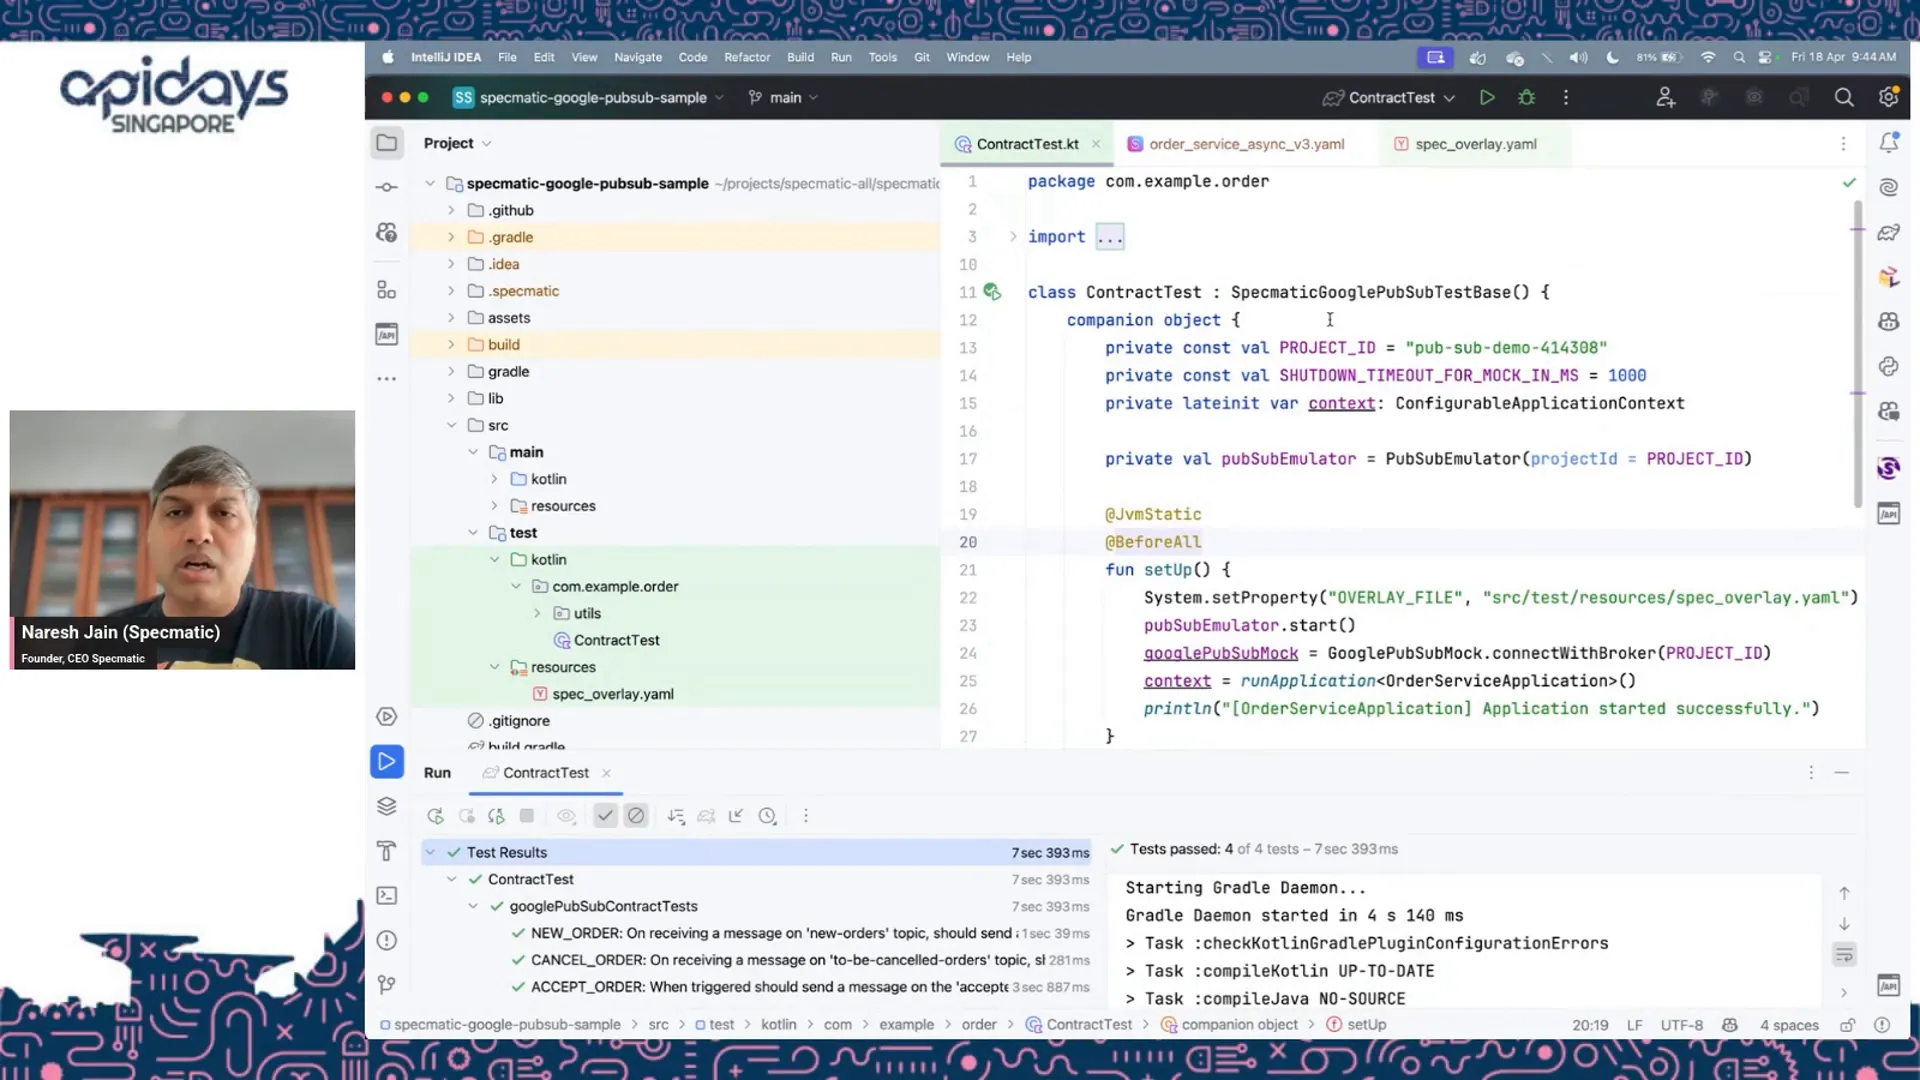Close the ContractTest.kt editor tab
This screenshot has height=1080, width=1920.
[x=1096, y=144]
